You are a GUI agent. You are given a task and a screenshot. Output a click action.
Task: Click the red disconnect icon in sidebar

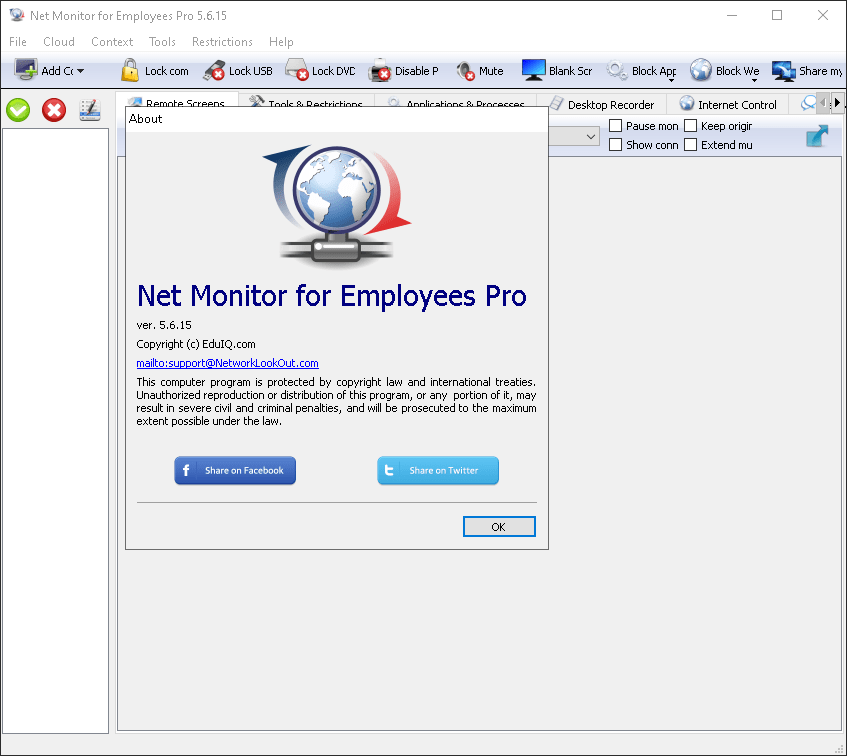click(53, 110)
